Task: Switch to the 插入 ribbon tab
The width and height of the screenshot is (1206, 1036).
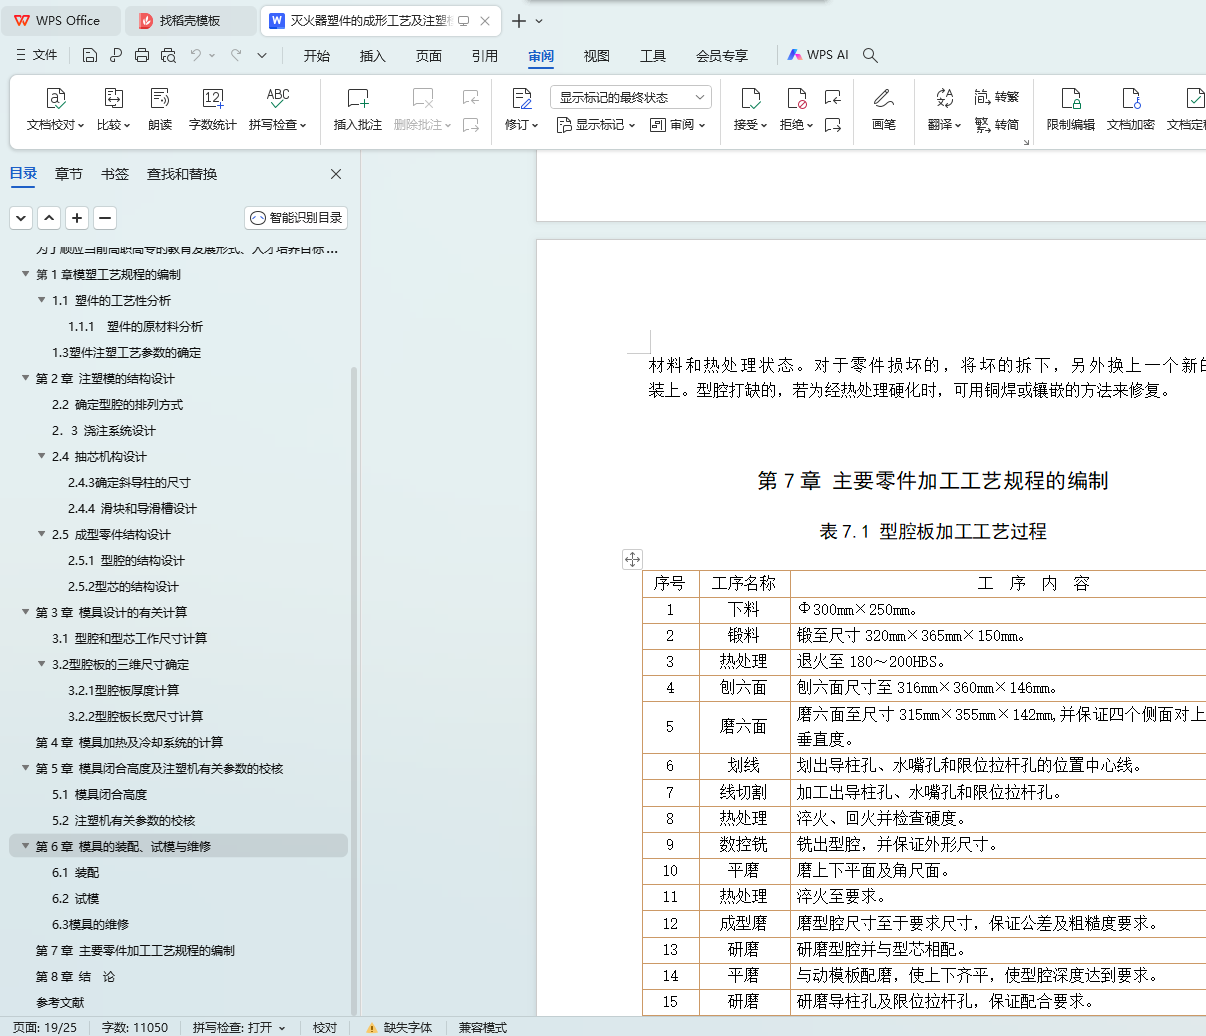Action: pos(373,55)
